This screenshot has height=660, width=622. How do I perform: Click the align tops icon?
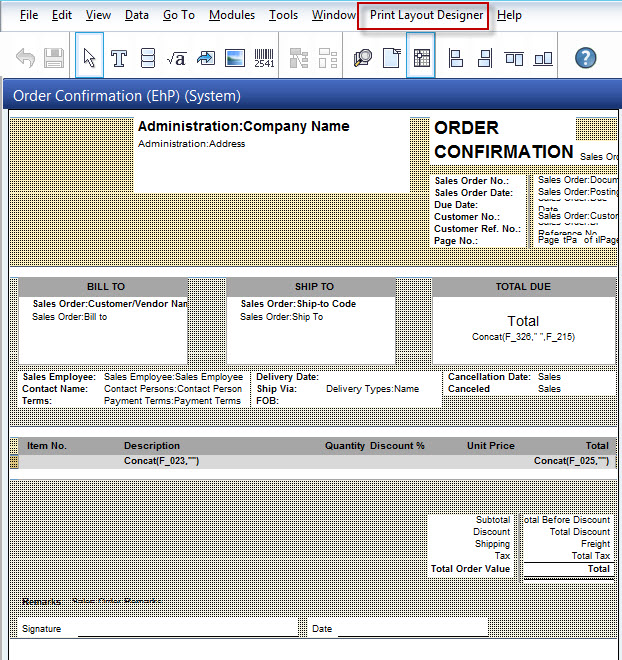coord(514,59)
